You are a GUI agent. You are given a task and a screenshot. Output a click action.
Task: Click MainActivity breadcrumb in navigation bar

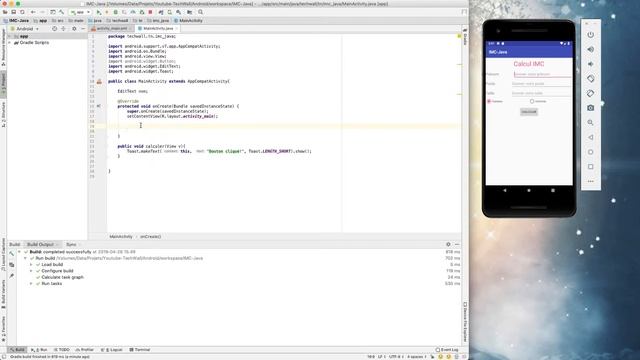[x=188, y=20]
